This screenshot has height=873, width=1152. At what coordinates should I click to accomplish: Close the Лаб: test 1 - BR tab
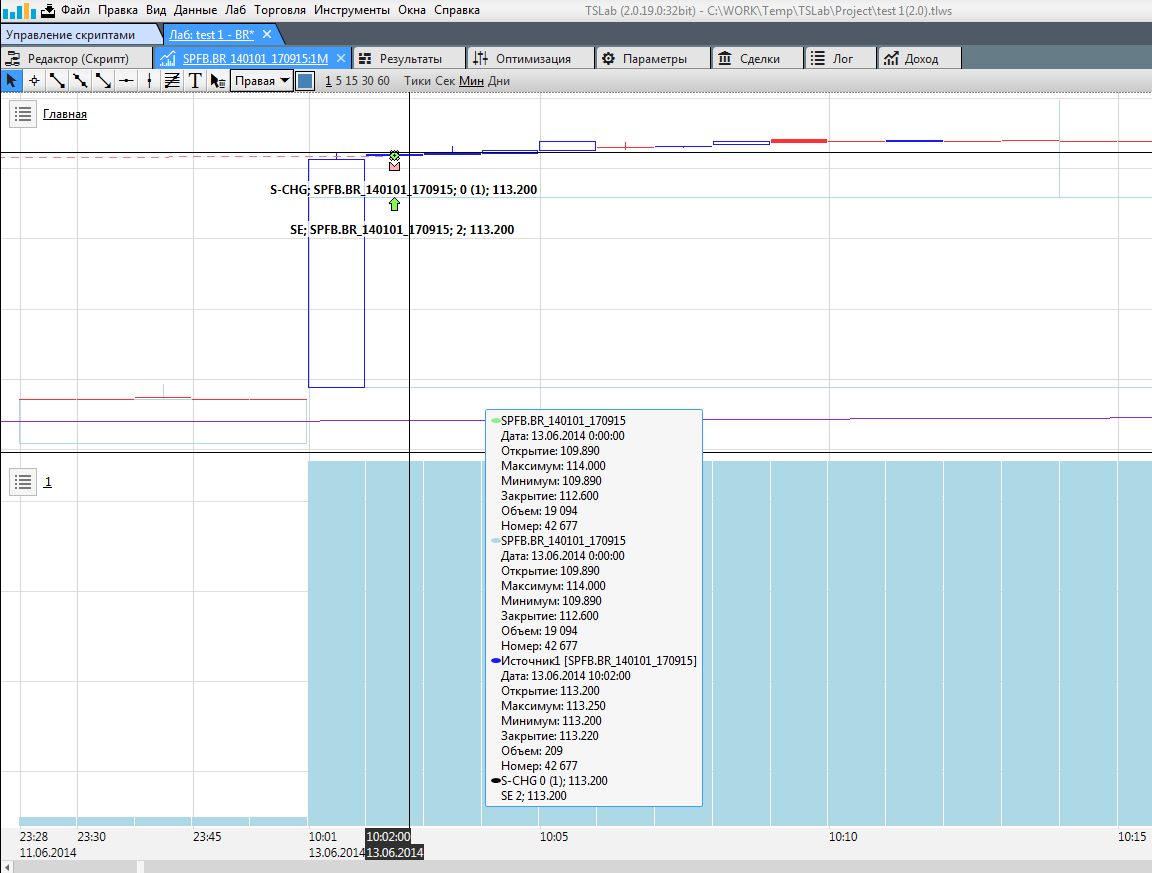coord(267,34)
